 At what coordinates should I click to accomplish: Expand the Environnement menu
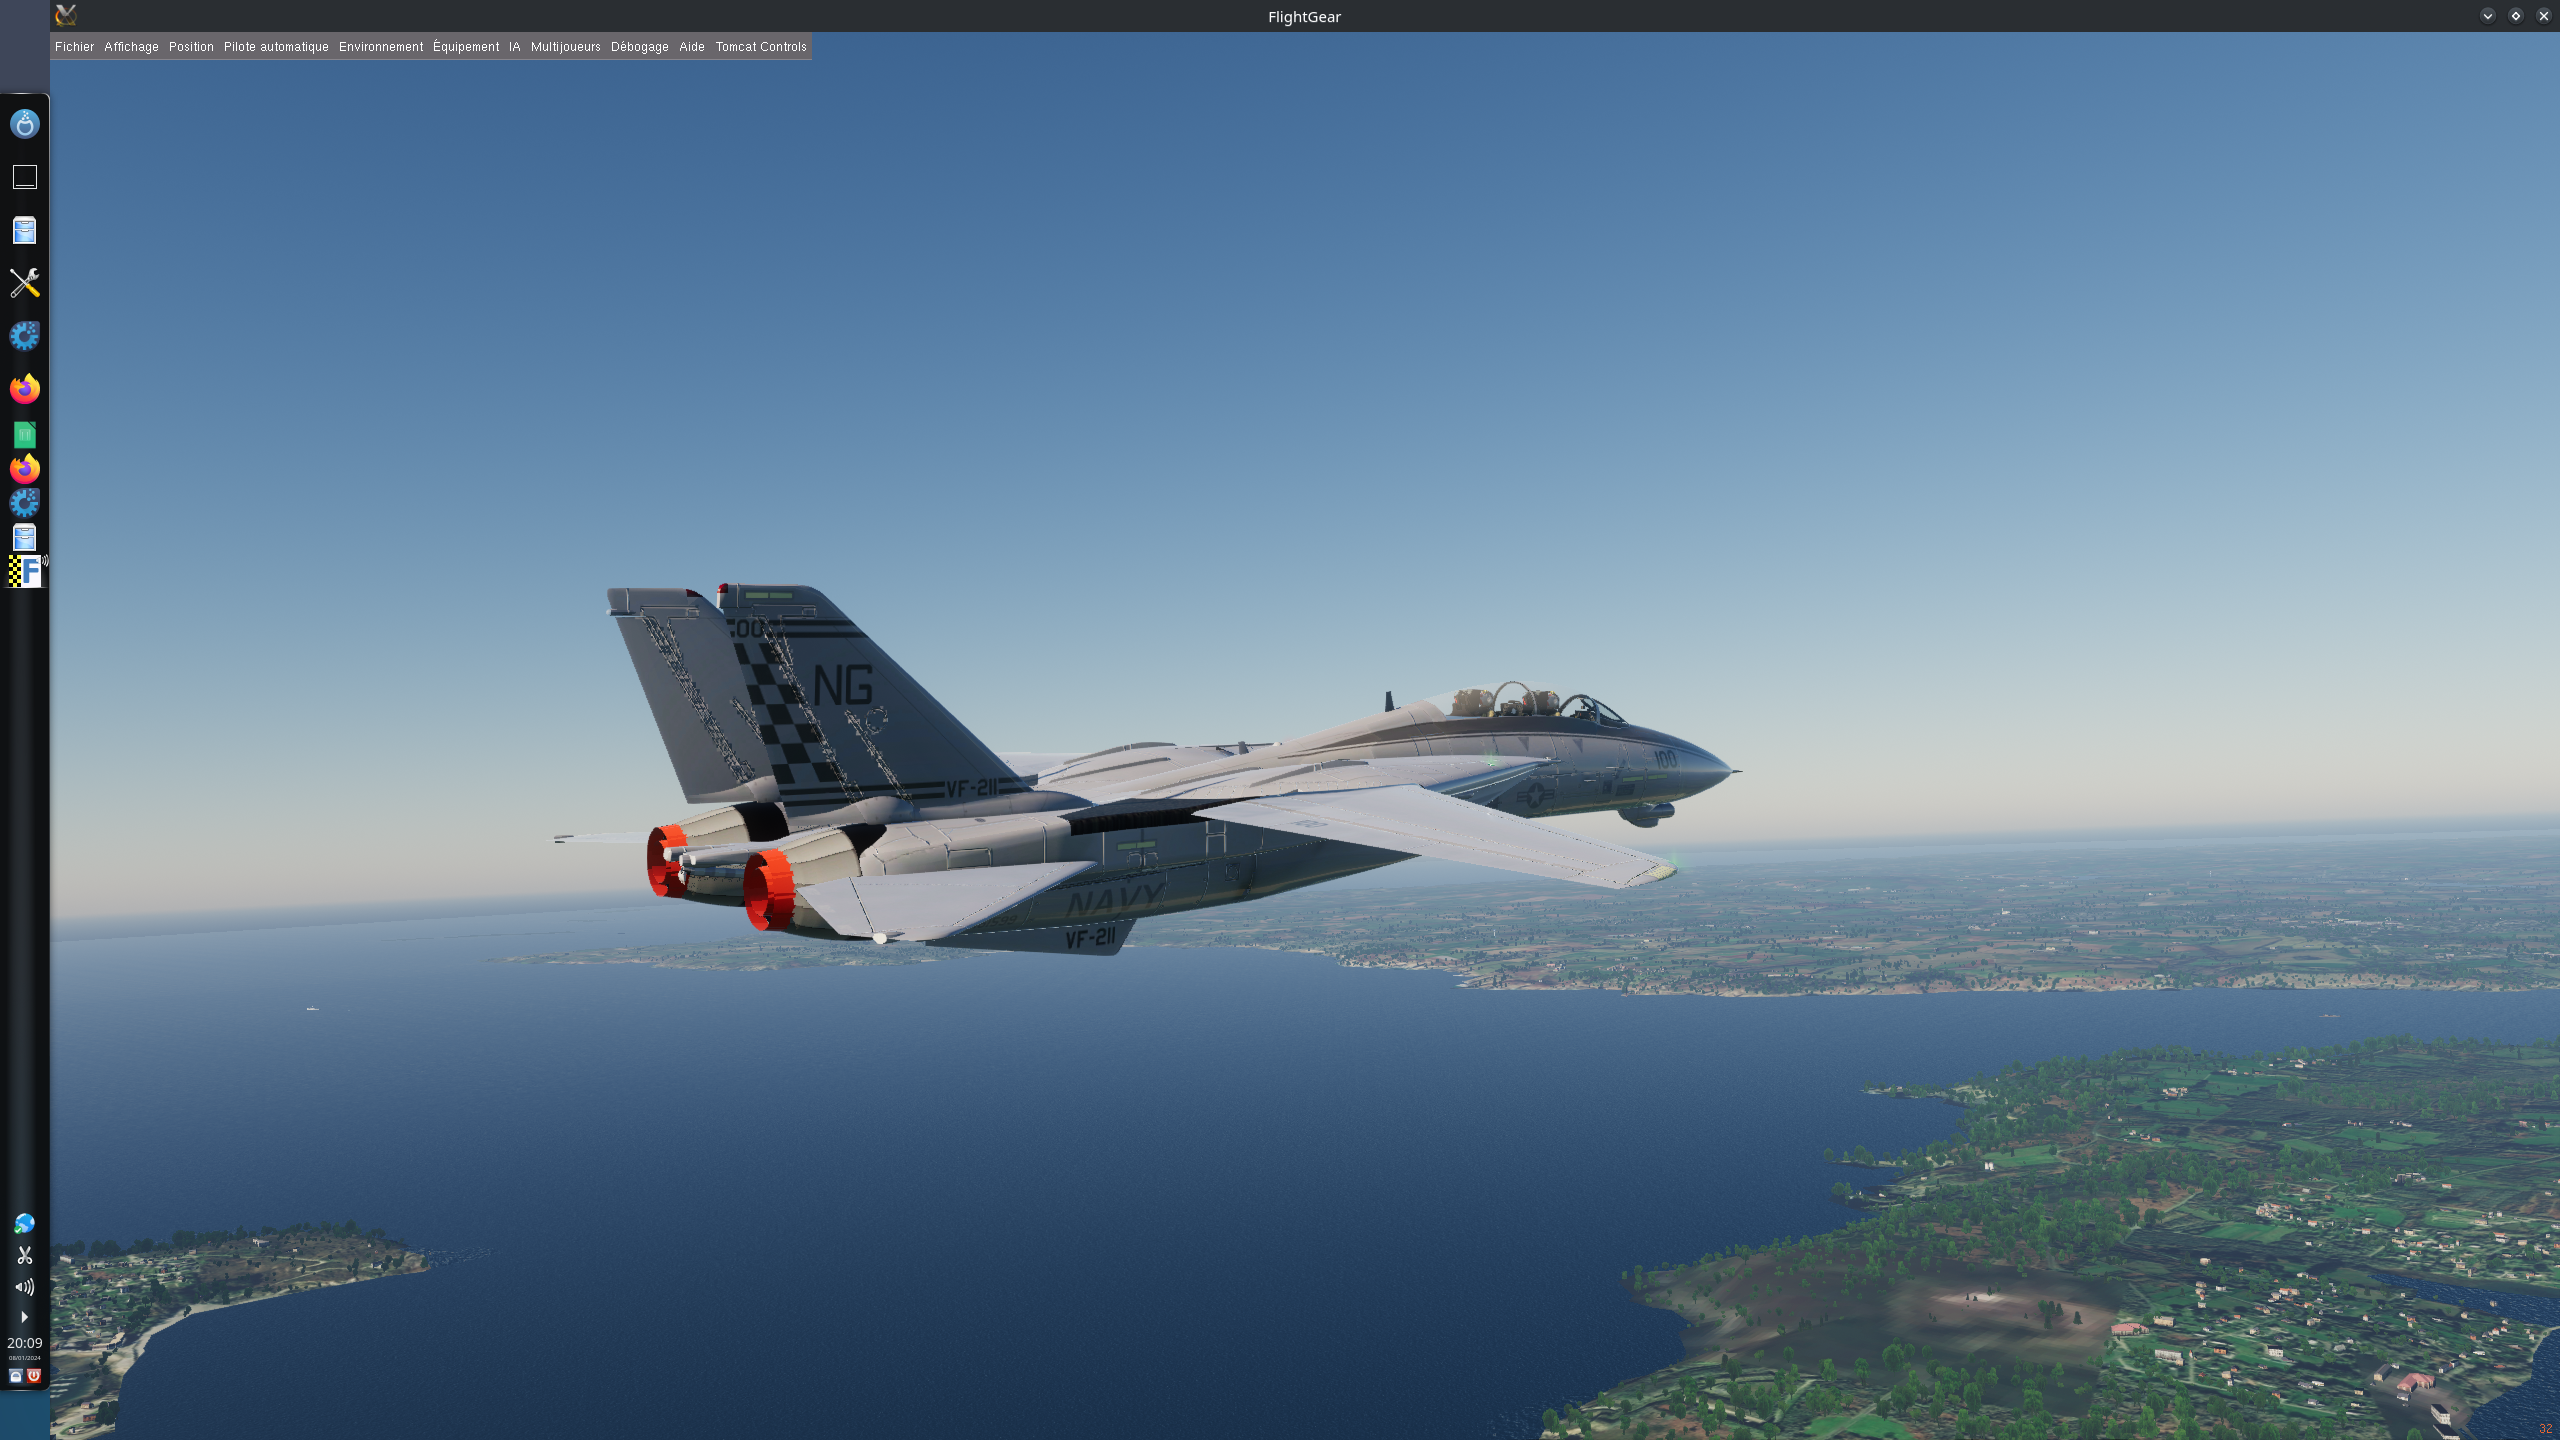pos(381,47)
